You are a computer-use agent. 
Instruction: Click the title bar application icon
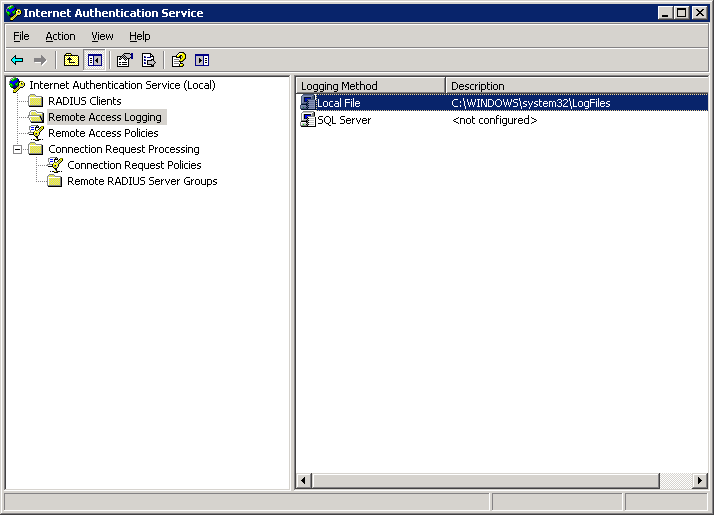(x=13, y=13)
